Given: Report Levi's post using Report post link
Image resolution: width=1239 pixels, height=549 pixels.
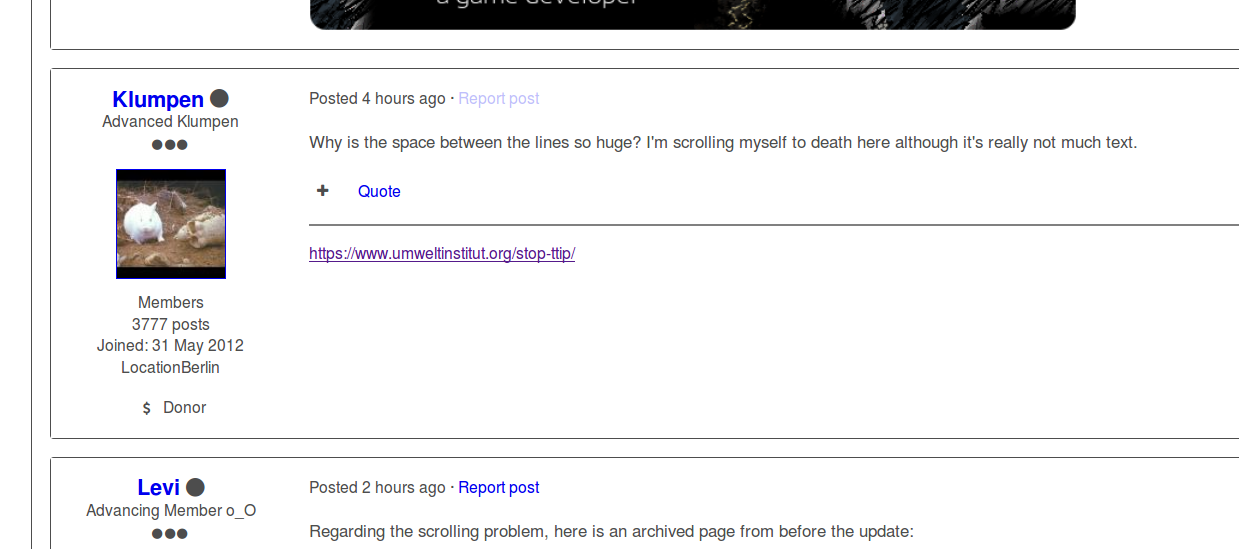Looking at the screenshot, I should [498, 487].
